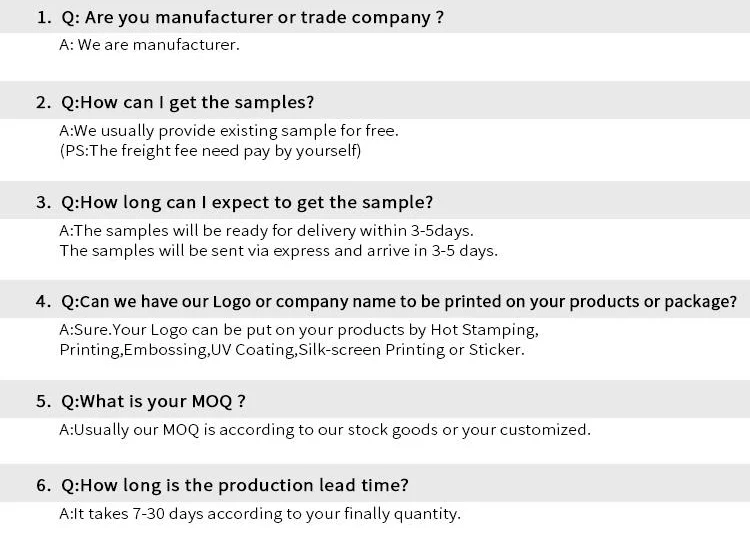Image resolution: width=750 pixels, height=555 pixels.
Task: Select the number 6 FAQ label
Action: tap(43, 485)
